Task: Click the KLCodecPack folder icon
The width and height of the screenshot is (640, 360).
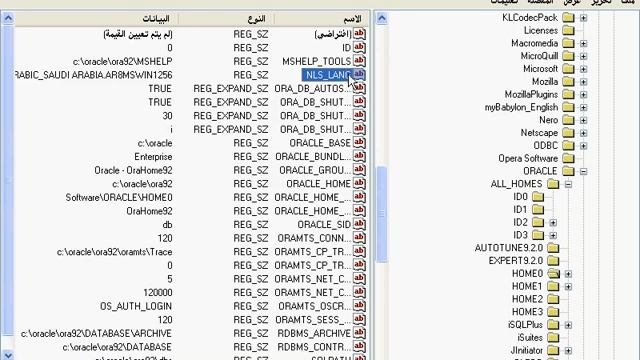Action: pos(568,18)
